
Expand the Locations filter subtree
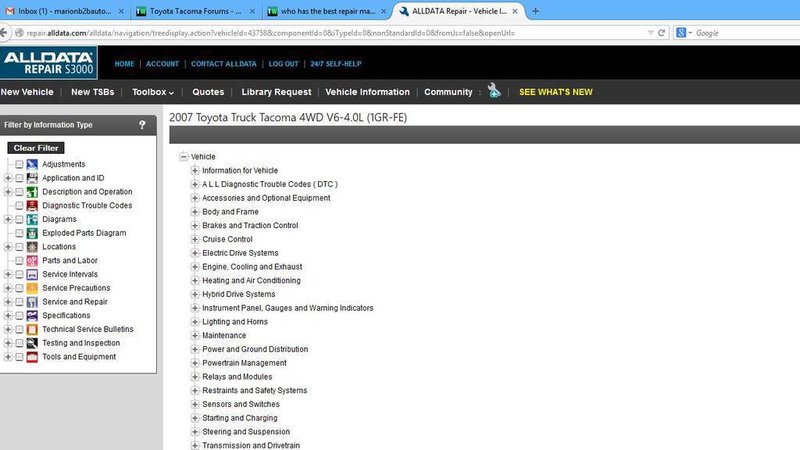coord(8,247)
